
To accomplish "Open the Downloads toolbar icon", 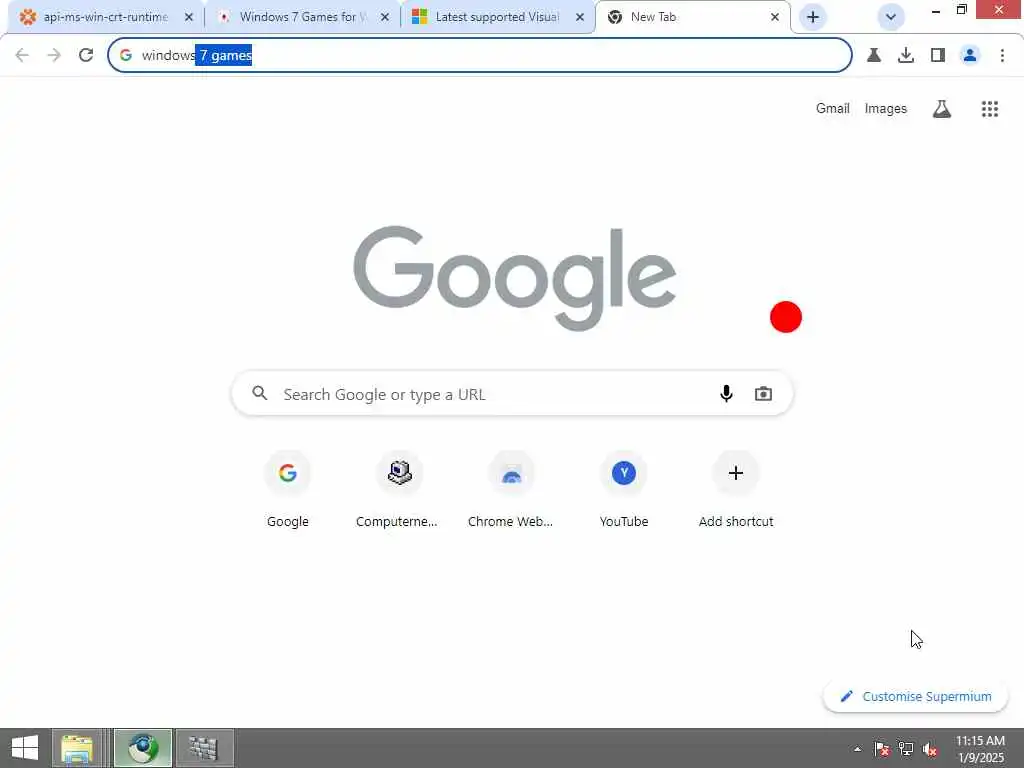I will click(x=906, y=56).
